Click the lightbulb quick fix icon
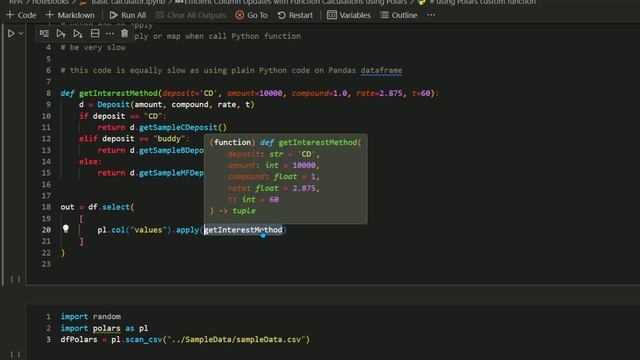Screen dimensions: 640x360 click(66, 229)
